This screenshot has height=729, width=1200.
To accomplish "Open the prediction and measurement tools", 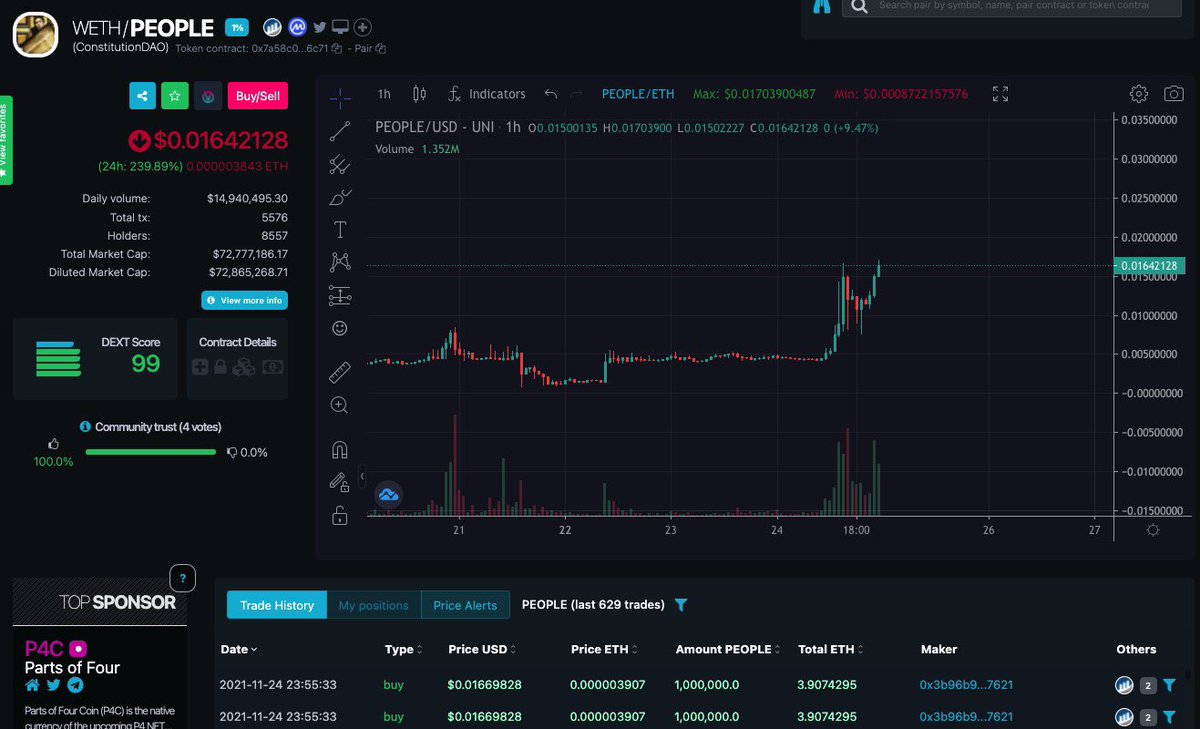I will [340, 296].
